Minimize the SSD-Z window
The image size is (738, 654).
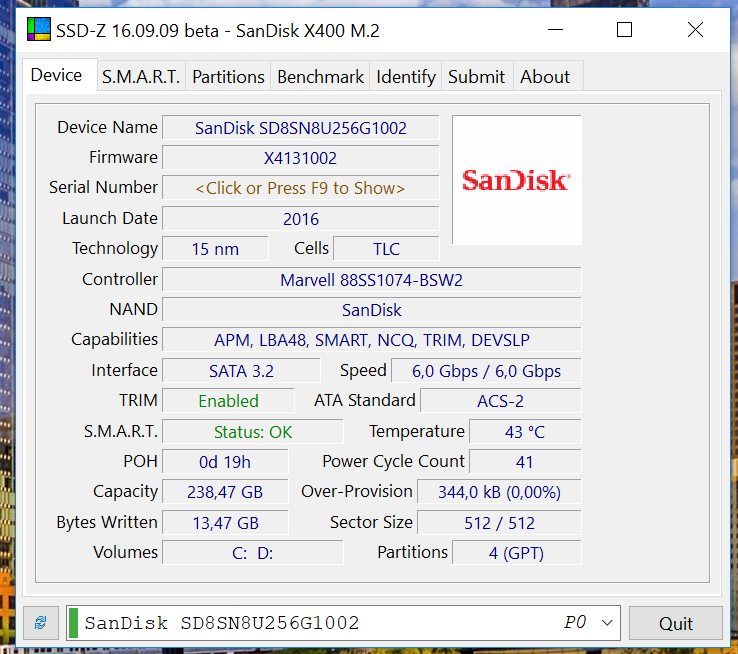(555, 30)
